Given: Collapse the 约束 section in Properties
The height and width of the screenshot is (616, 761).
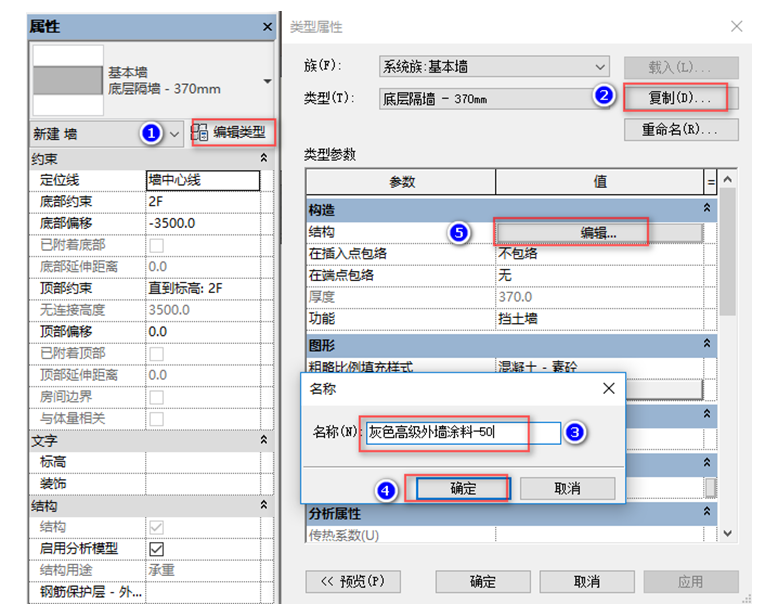Looking at the screenshot, I should (x=264, y=158).
